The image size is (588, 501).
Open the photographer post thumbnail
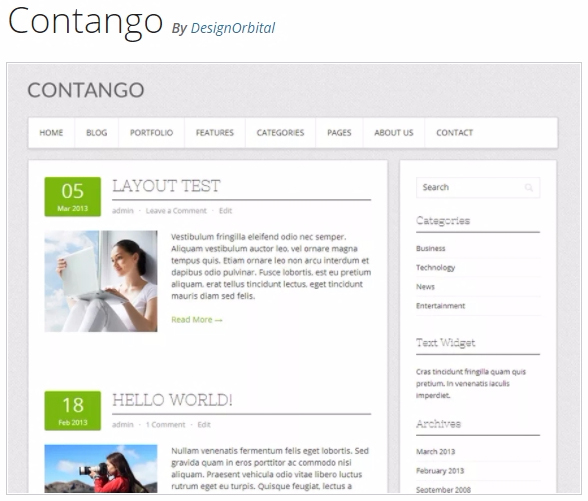coord(101,469)
